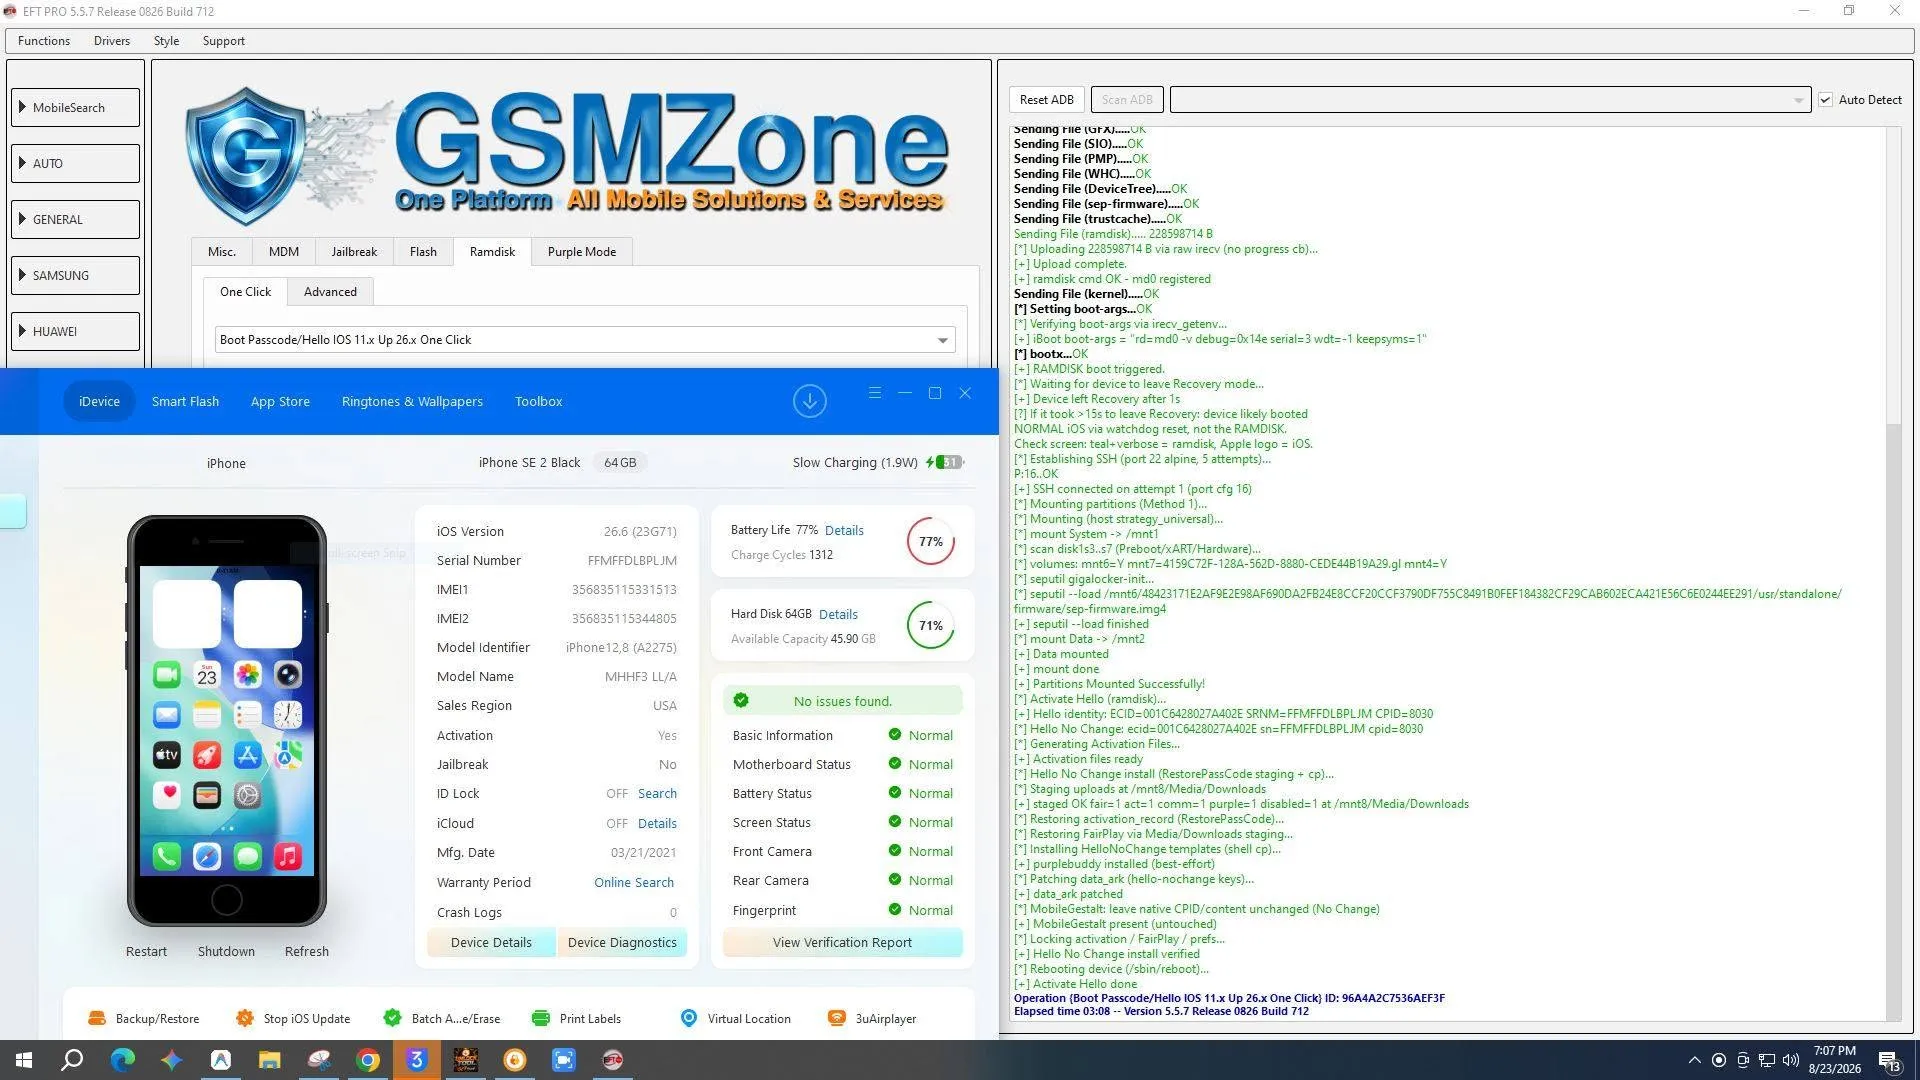Viewport: 1920px width, 1080px height.
Task: Click the volume speaker icon in system tray
Action: (x=1790, y=1060)
